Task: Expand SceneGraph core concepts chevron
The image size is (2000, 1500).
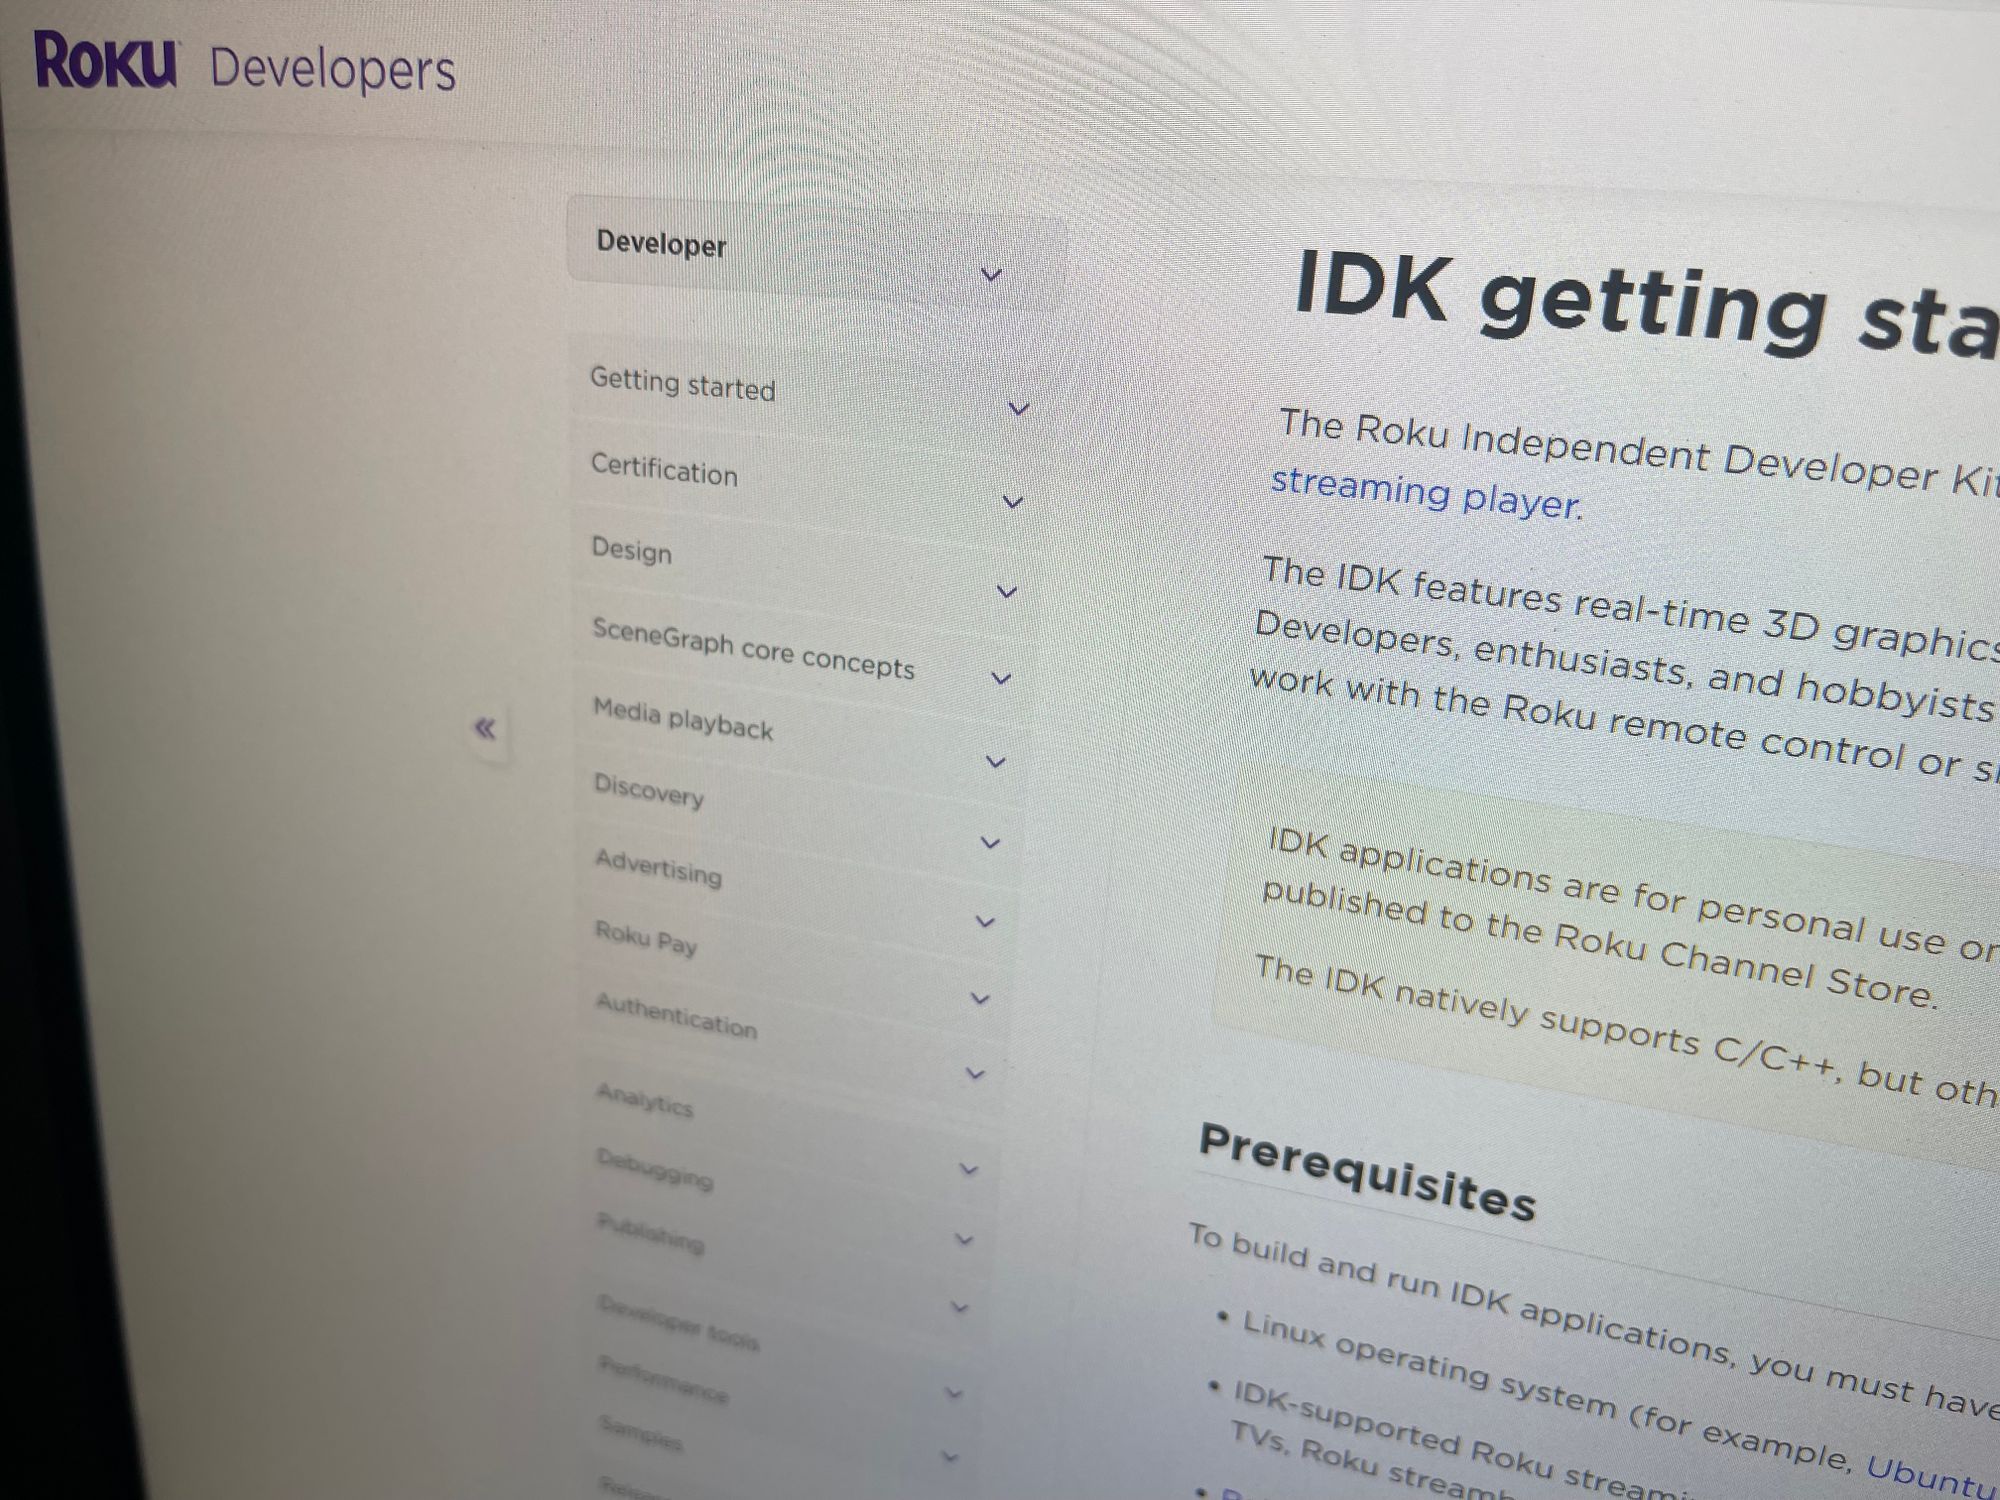Action: pos(1001,678)
